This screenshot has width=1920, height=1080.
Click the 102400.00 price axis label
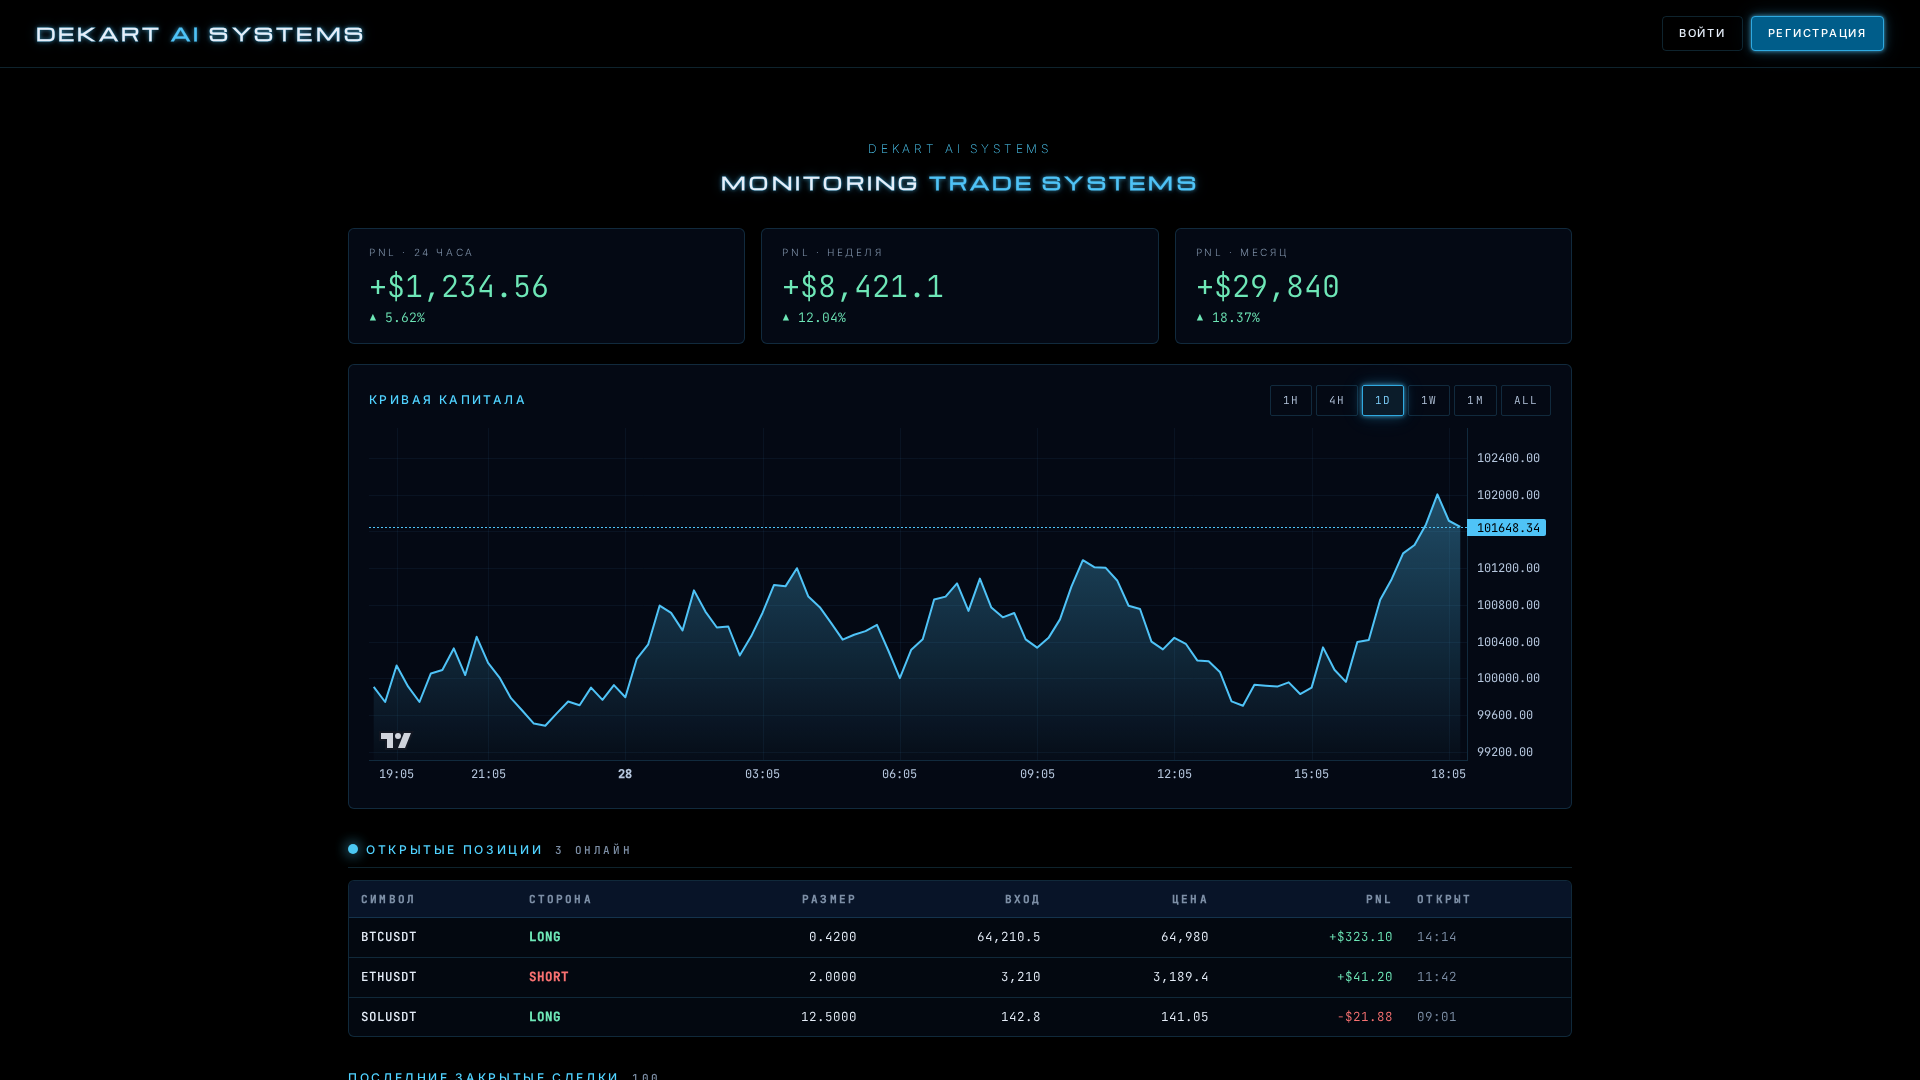tap(1508, 458)
